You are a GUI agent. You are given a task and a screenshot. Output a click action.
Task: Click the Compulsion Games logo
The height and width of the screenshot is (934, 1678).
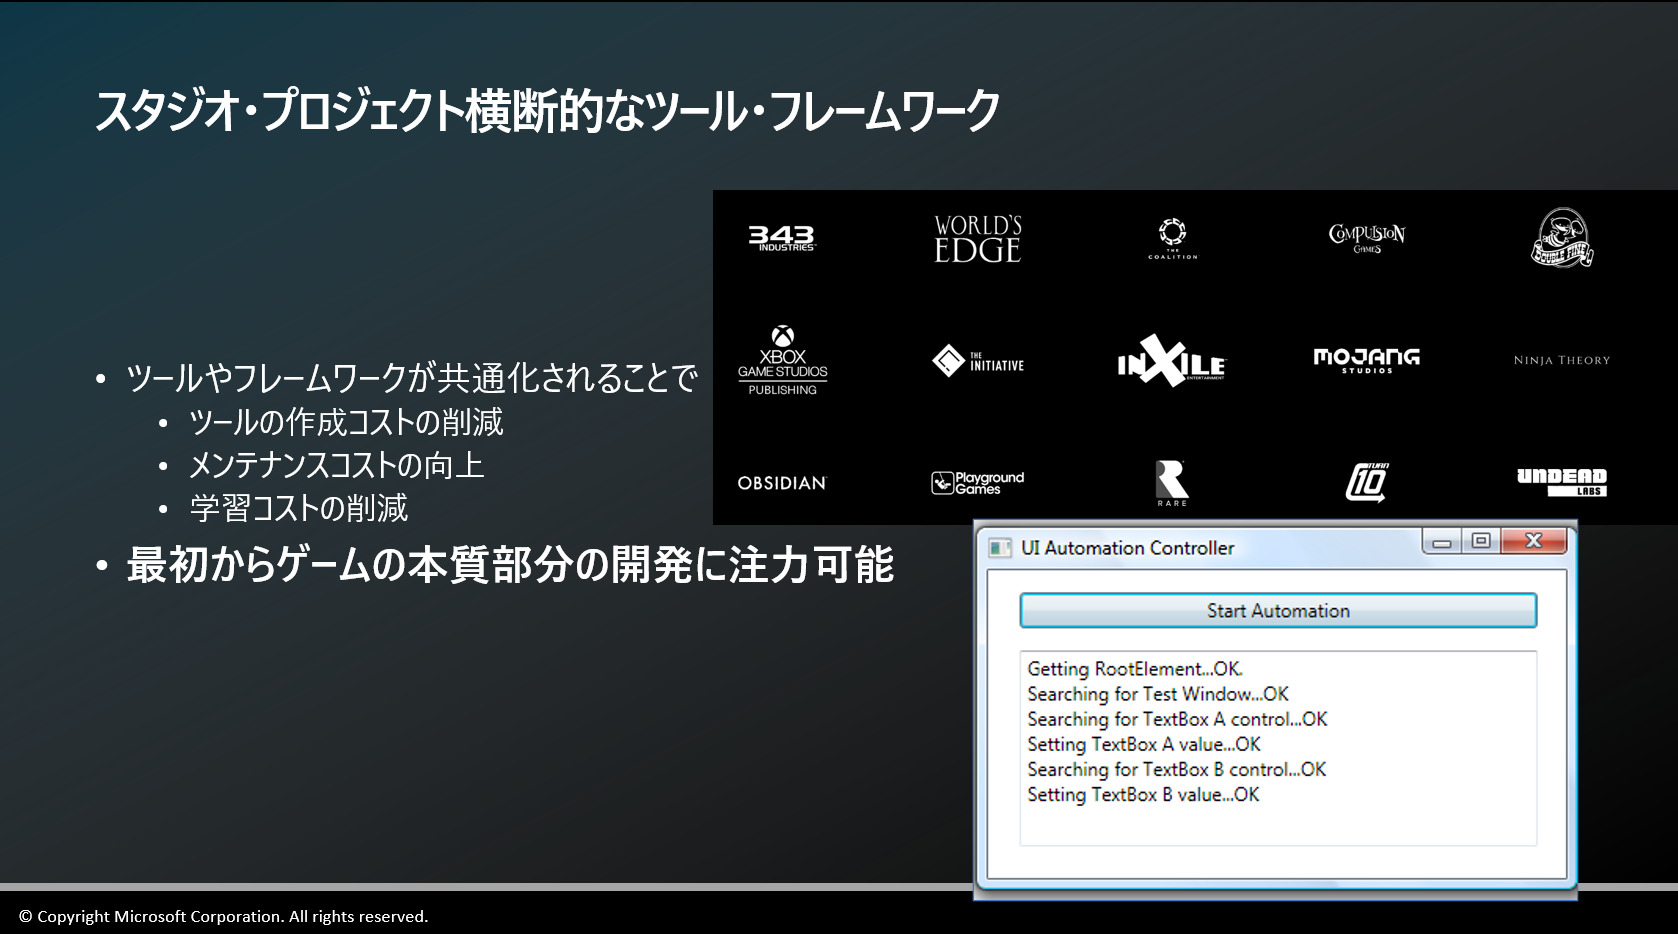(x=1367, y=238)
